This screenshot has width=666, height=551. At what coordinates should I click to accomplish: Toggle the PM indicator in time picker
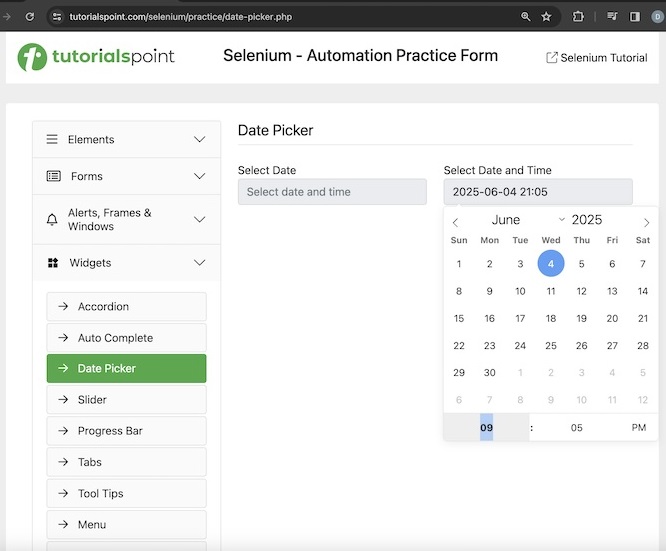tap(638, 427)
